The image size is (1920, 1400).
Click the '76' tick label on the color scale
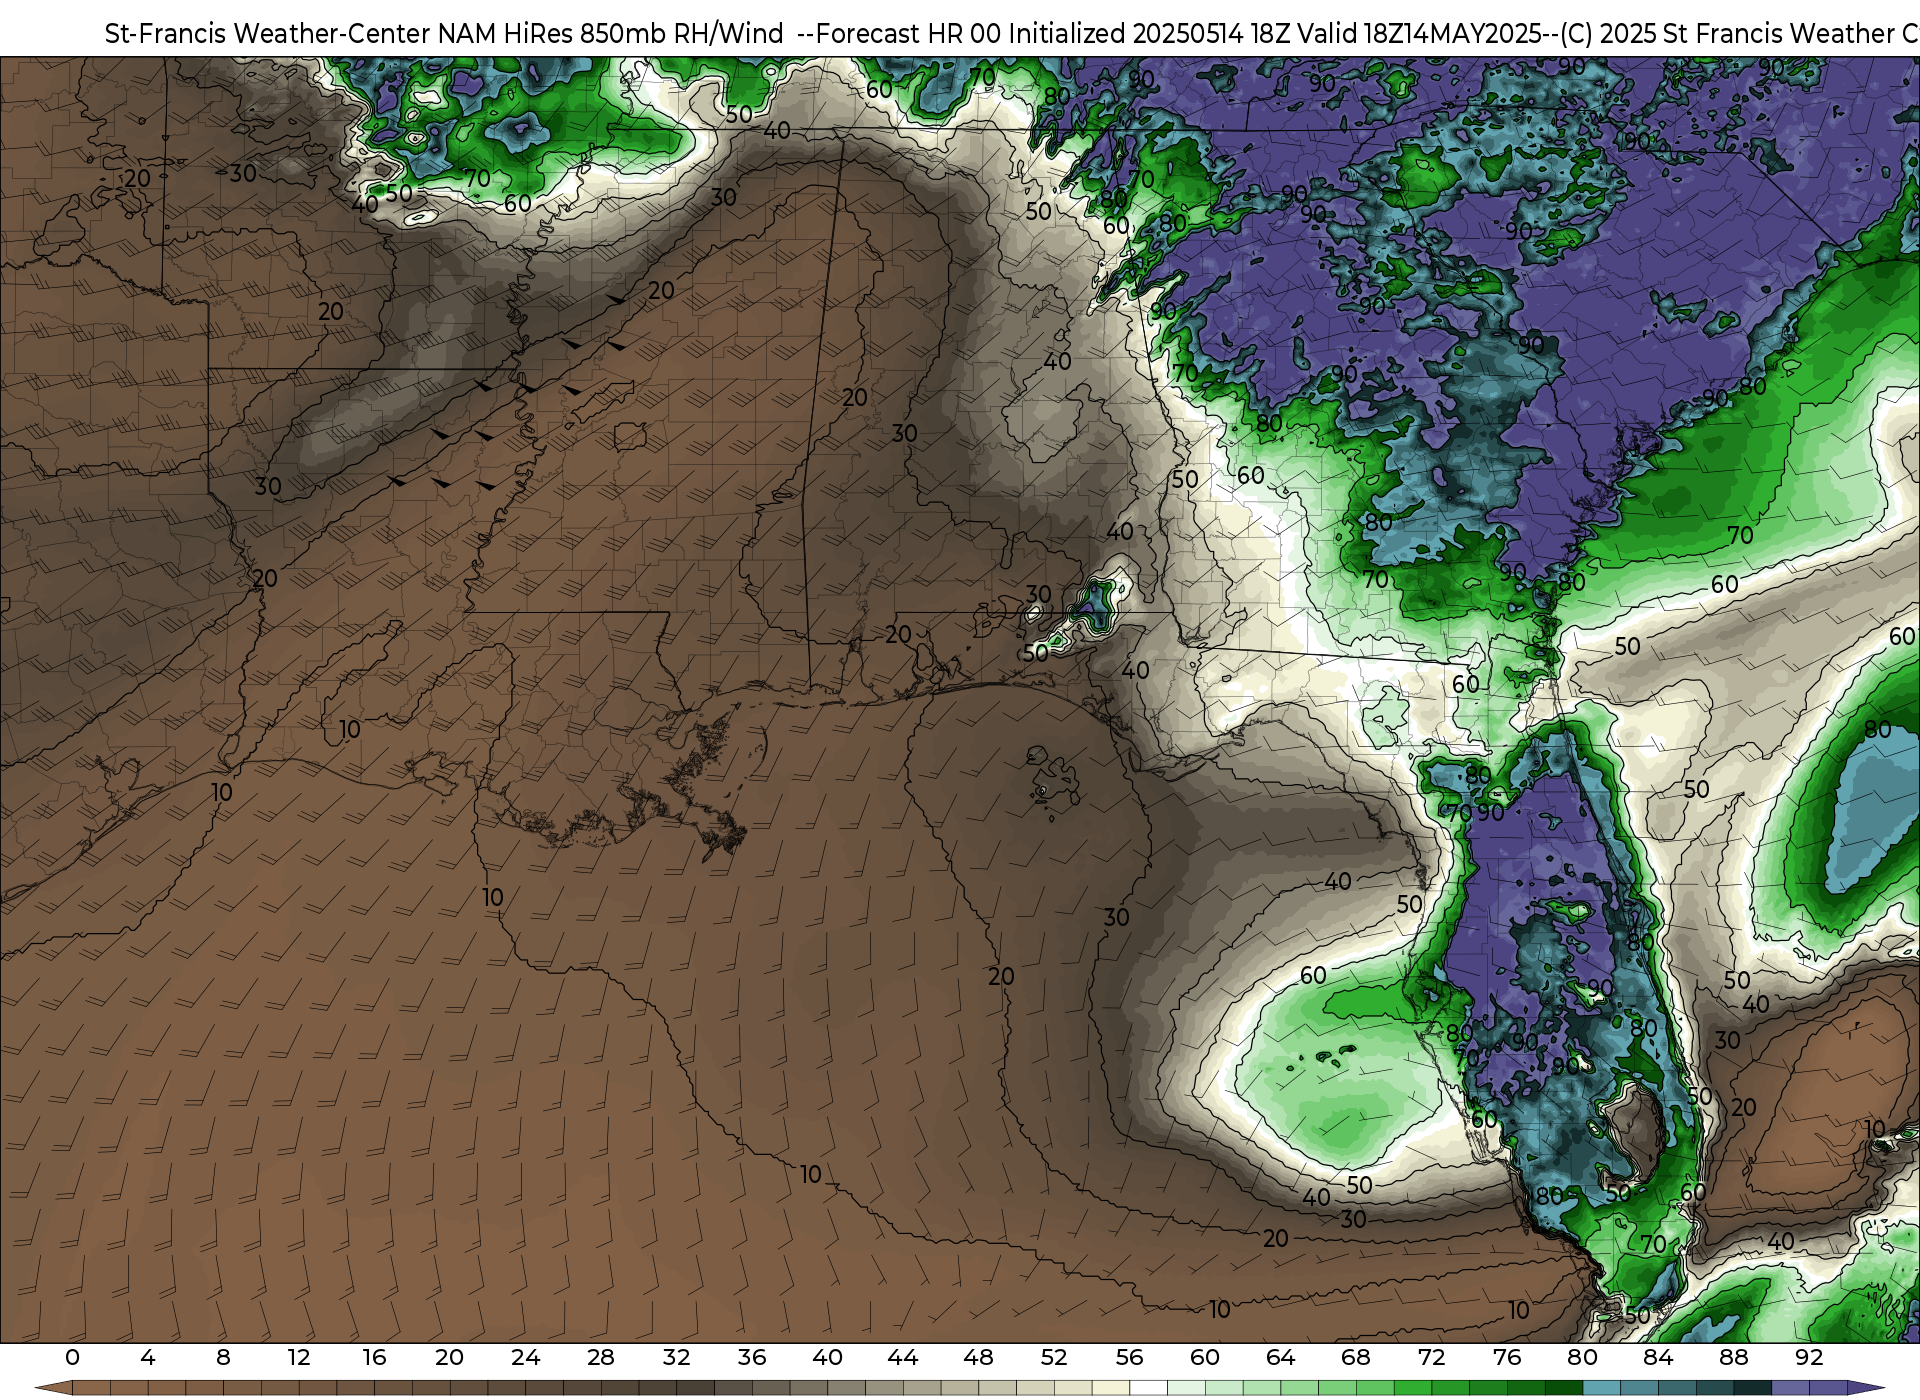pyautogui.click(x=1507, y=1357)
